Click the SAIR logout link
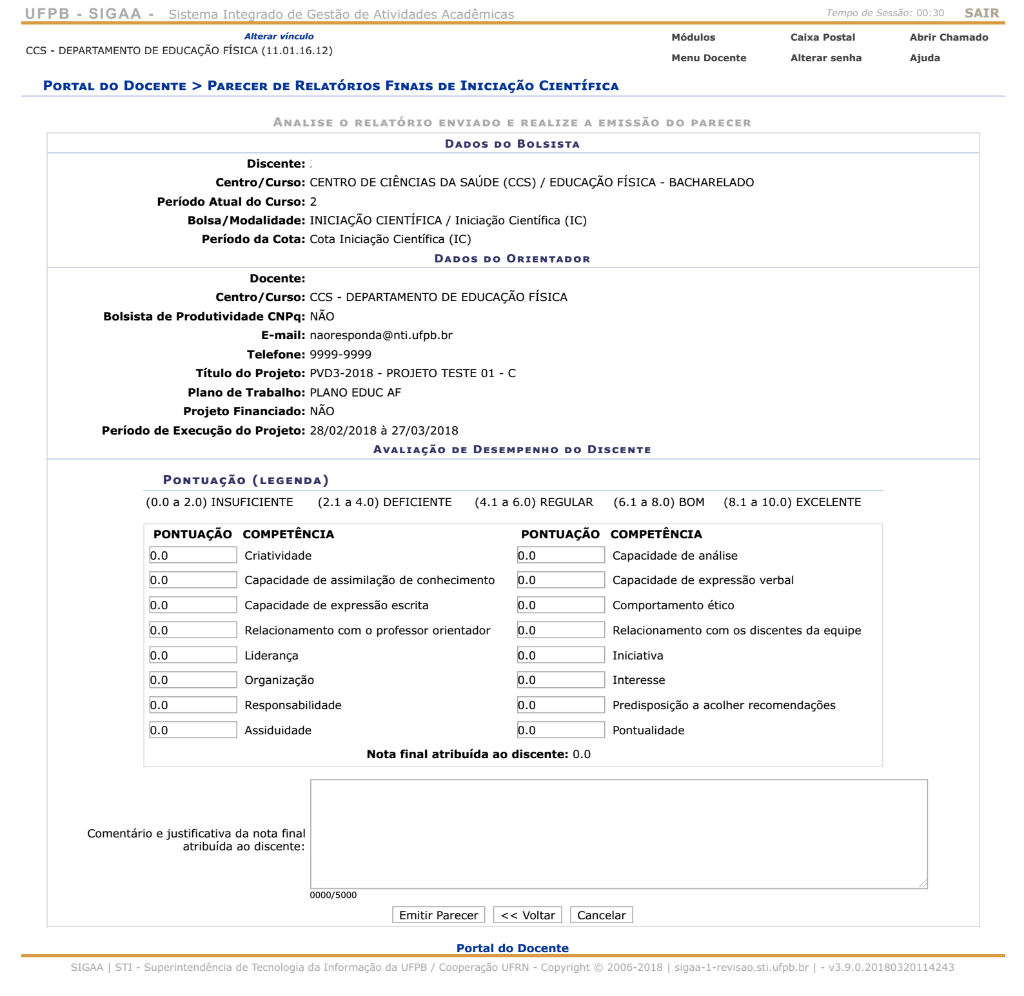The image size is (1024, 996). [980, 13]
